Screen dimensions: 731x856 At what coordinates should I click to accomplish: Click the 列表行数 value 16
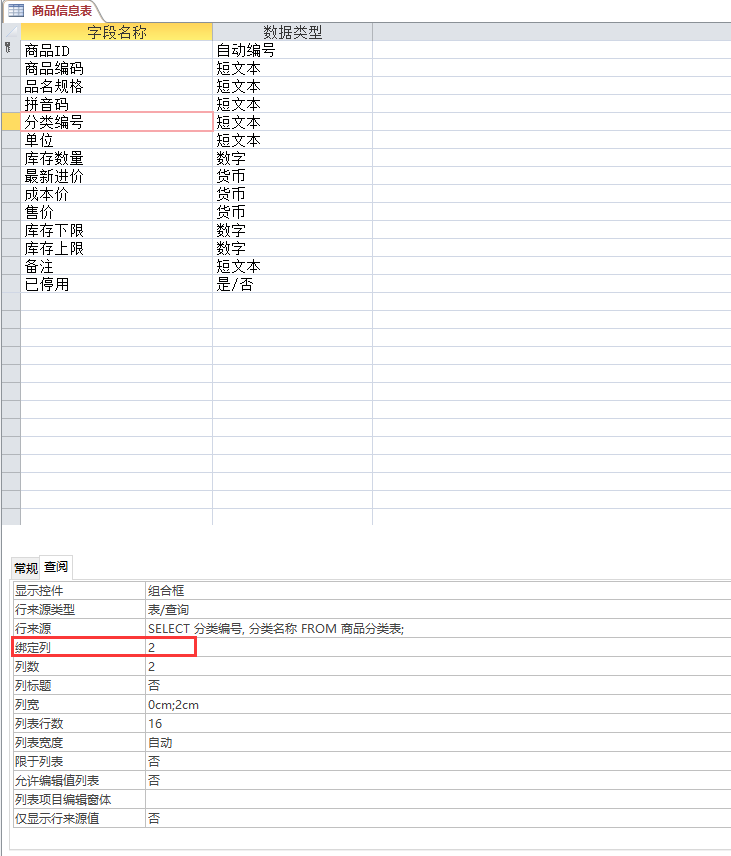click(x=438, y=723)
